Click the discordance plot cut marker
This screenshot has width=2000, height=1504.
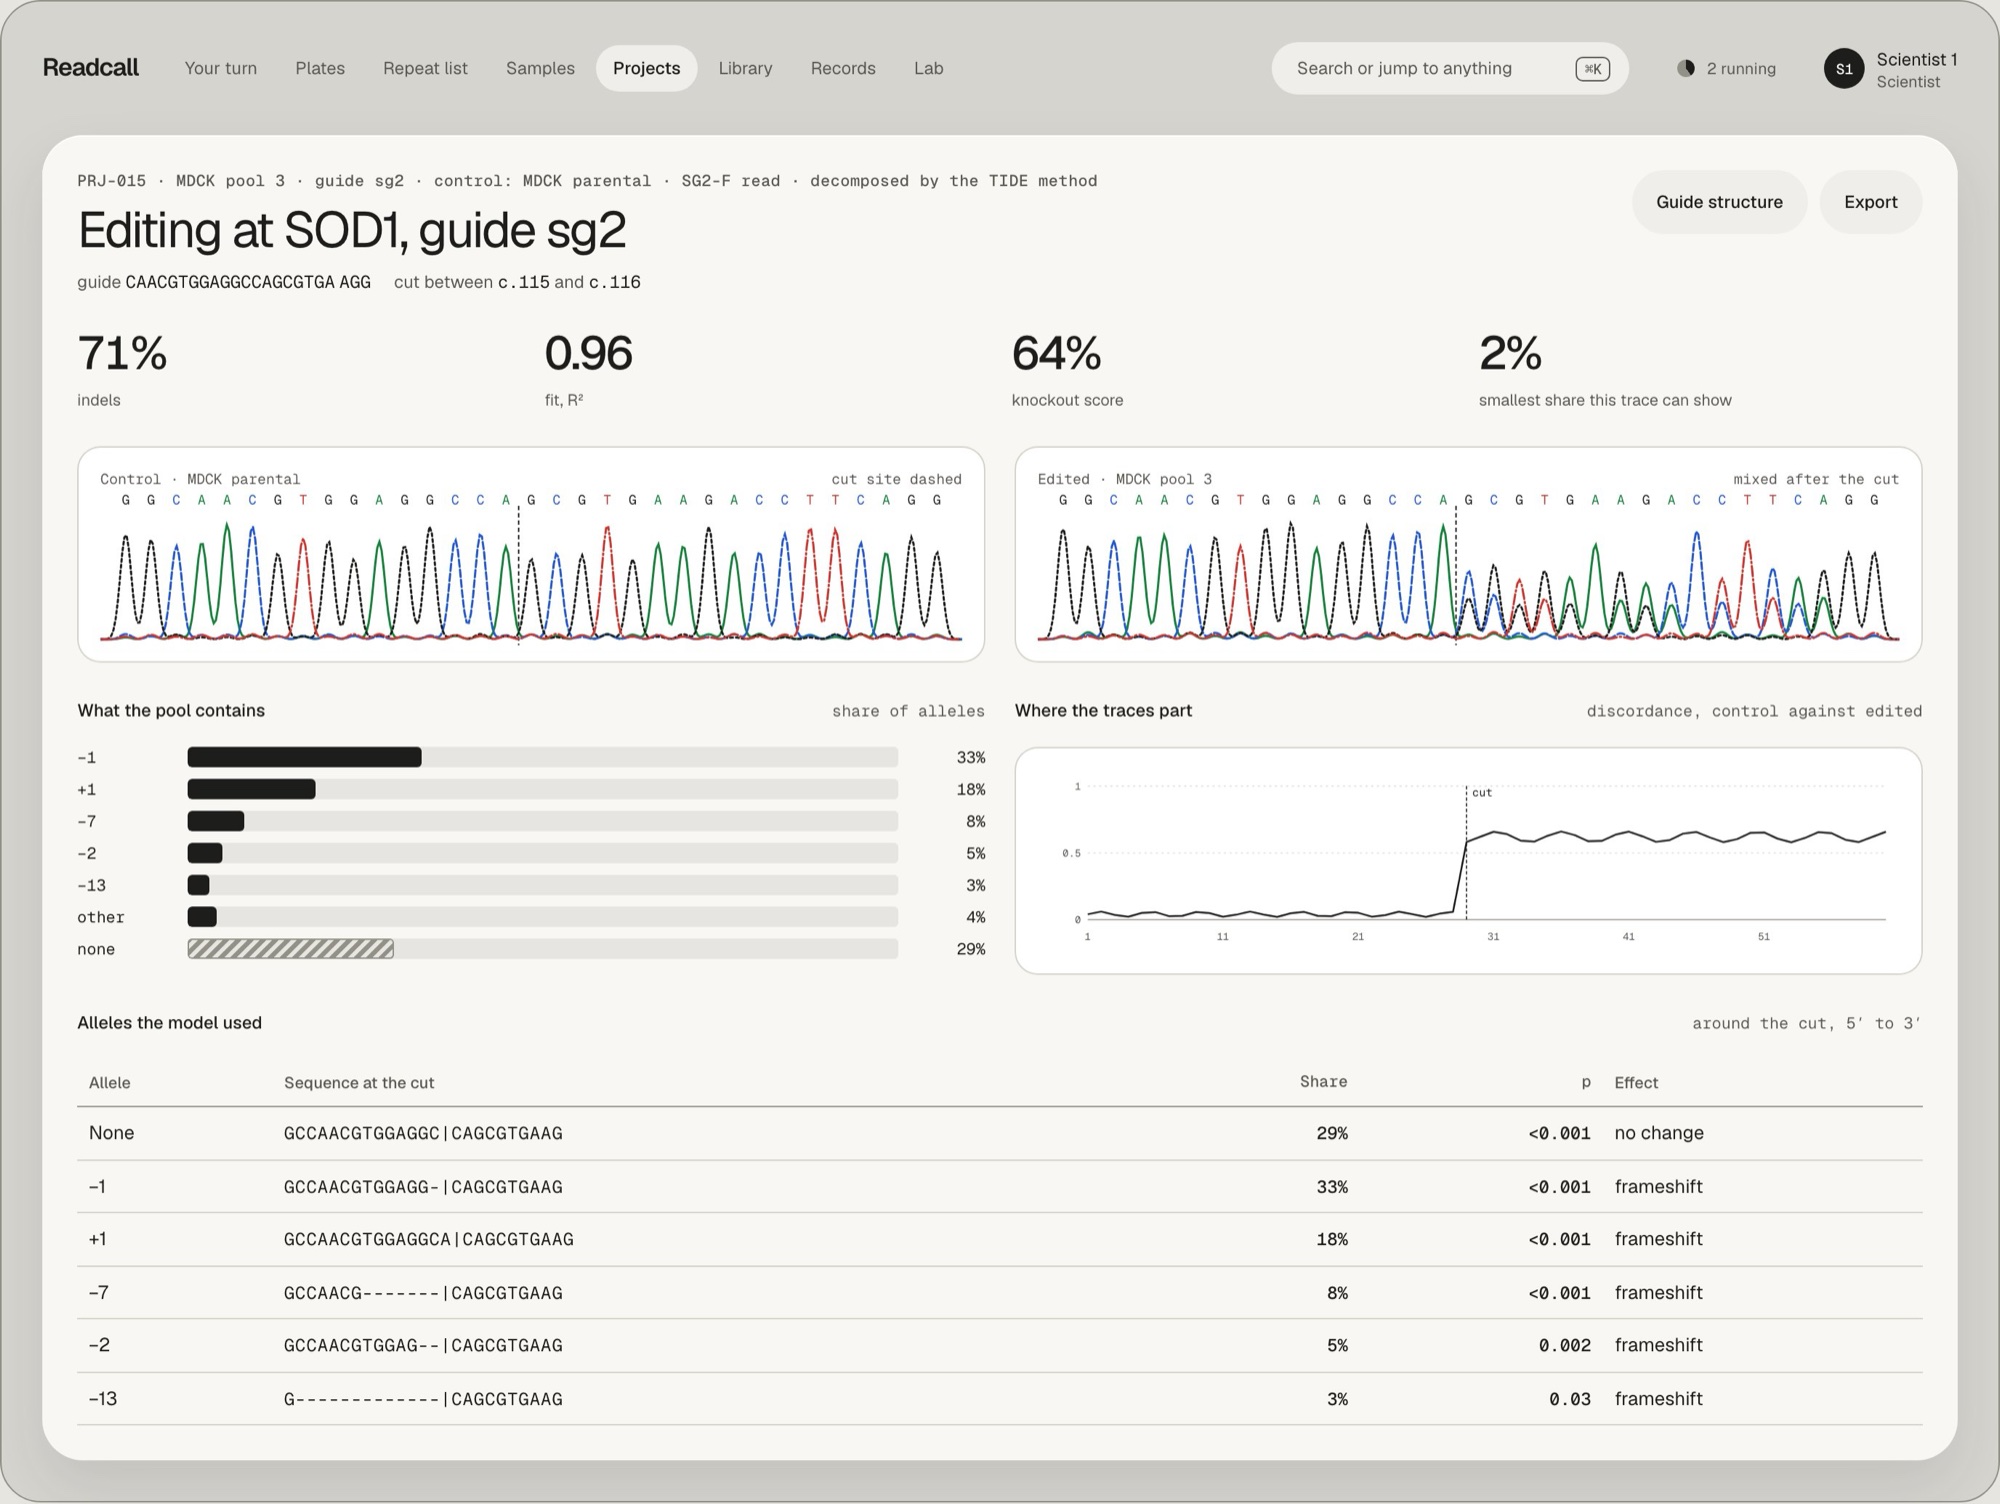tap(1467, 852)
